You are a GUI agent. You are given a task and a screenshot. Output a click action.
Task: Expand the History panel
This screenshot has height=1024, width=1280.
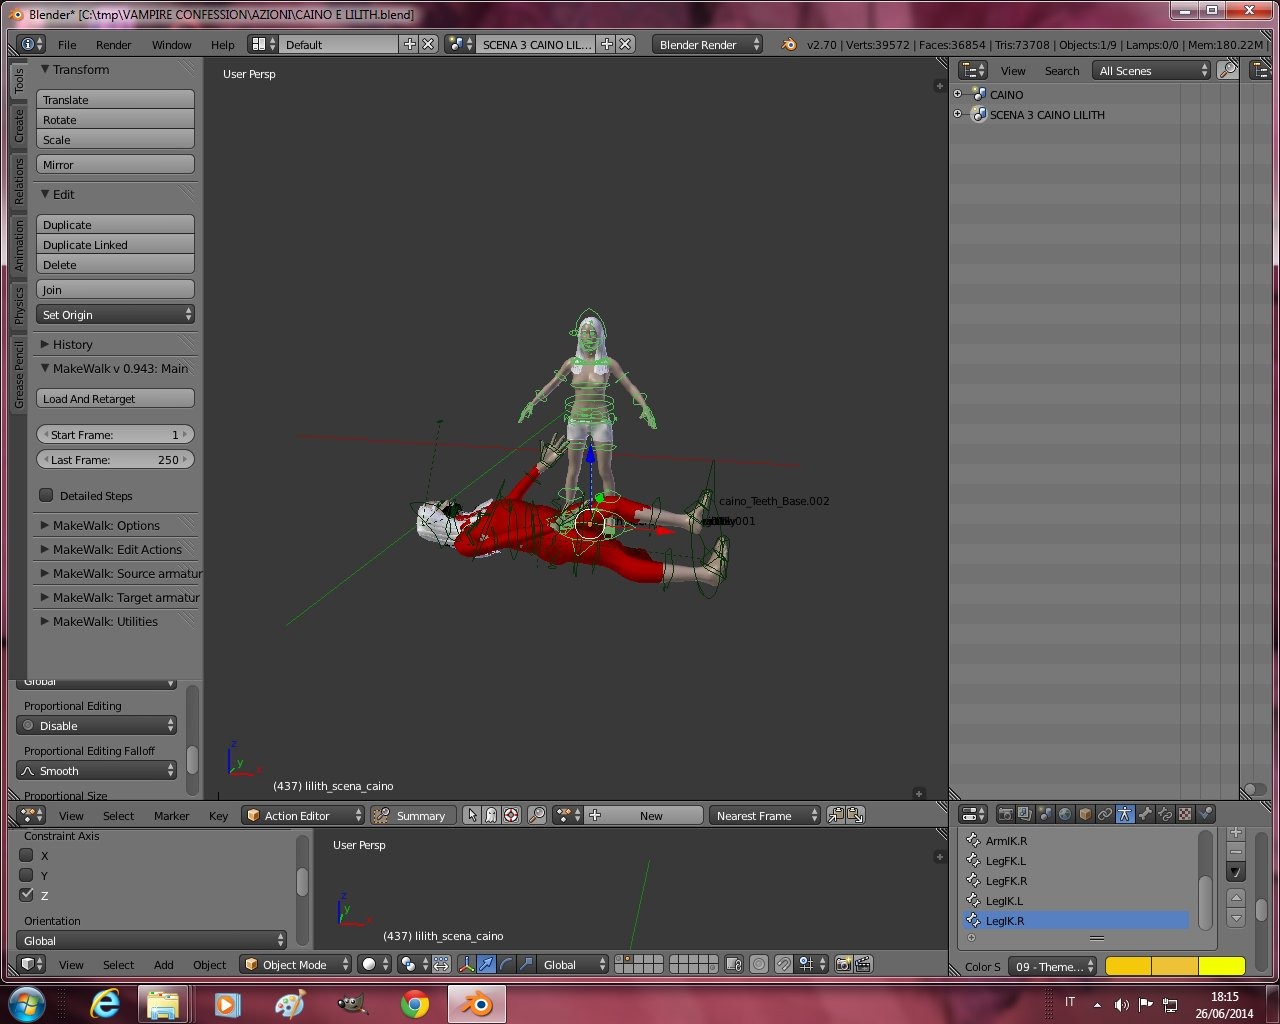45,344
